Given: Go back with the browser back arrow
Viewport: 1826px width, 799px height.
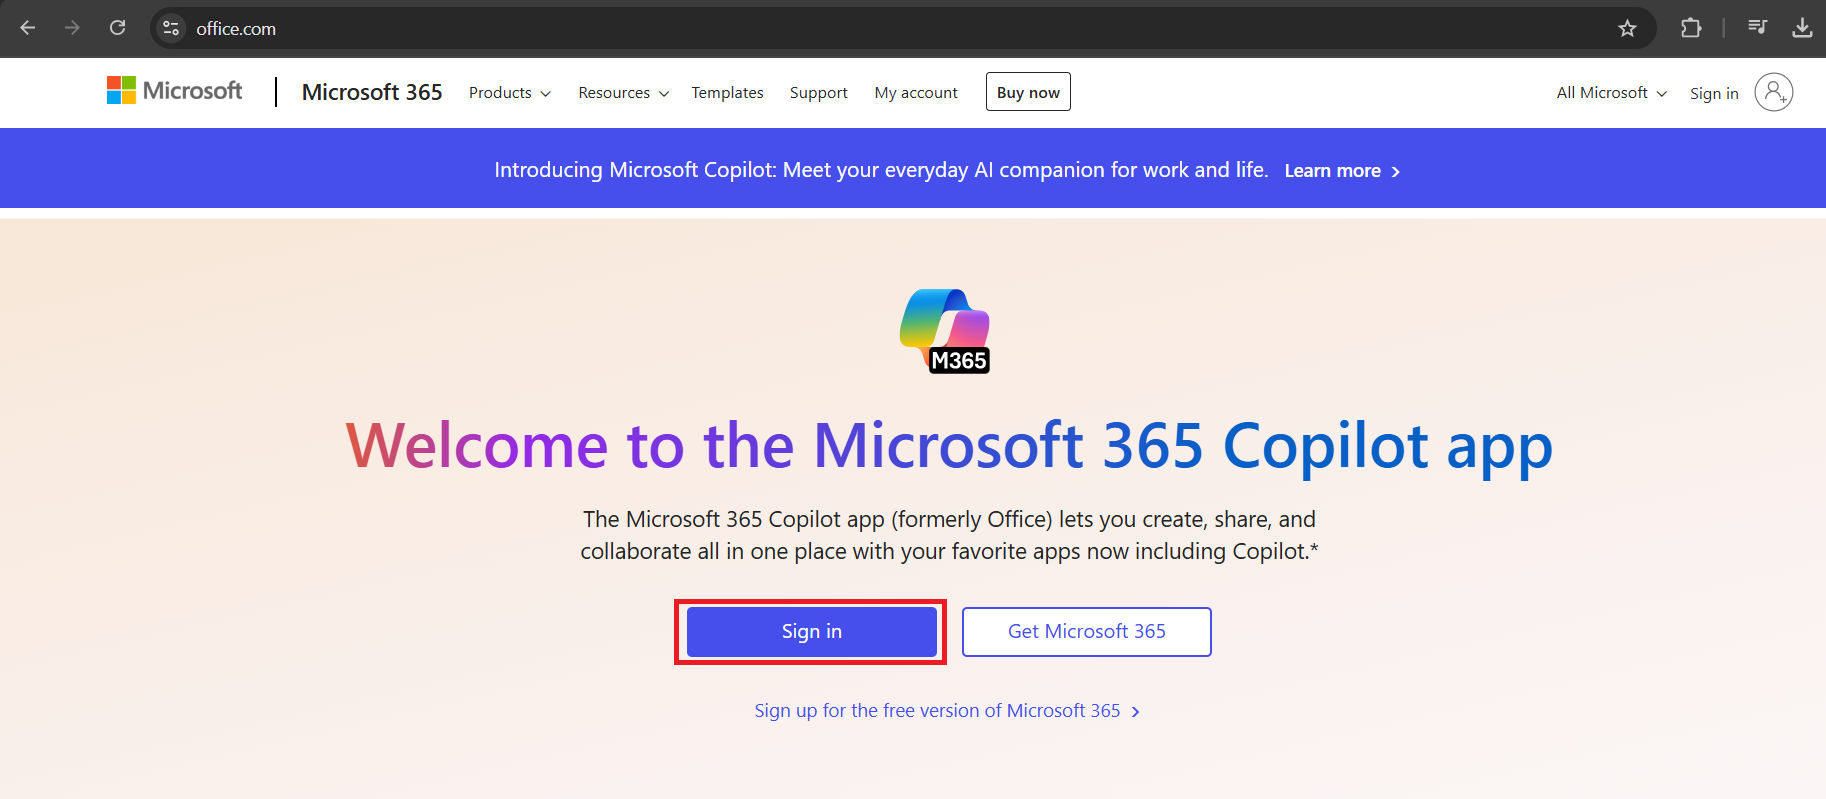Looking at the screenshot, I should tap(28, 28).
